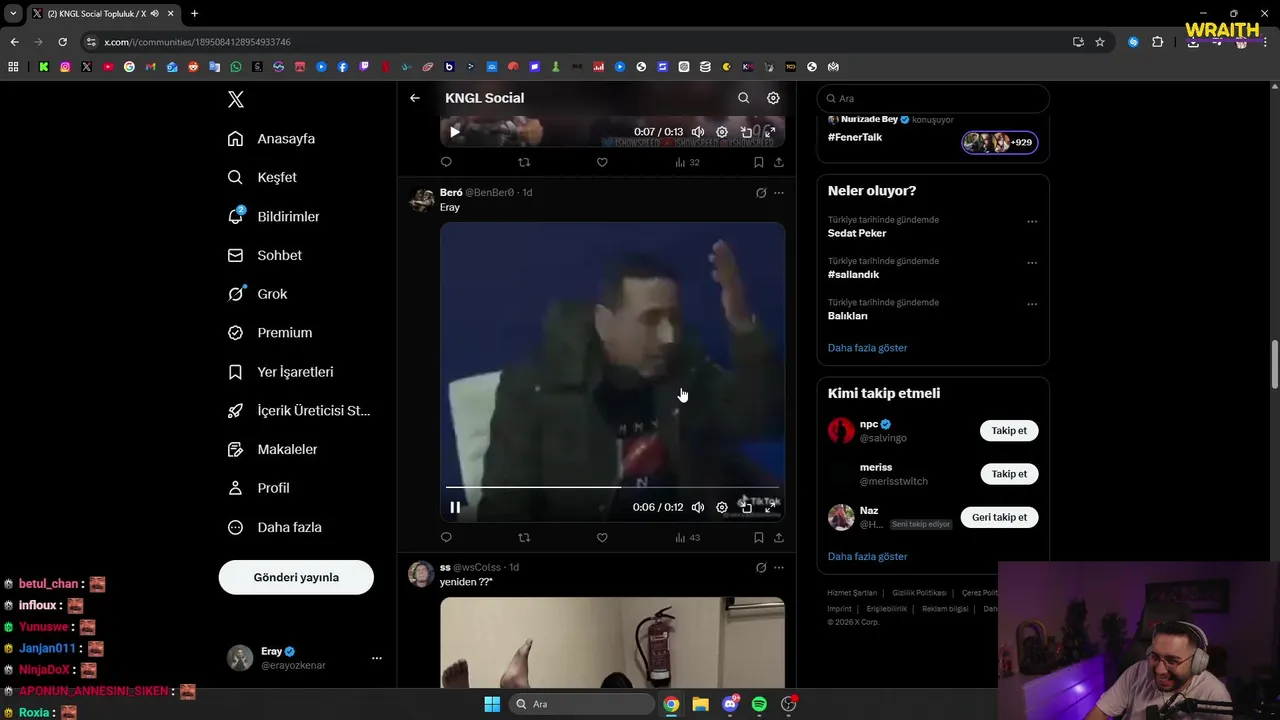Show more under Kimi takip etmeli
Viewport: 1280px width, 720px height.
867,556
